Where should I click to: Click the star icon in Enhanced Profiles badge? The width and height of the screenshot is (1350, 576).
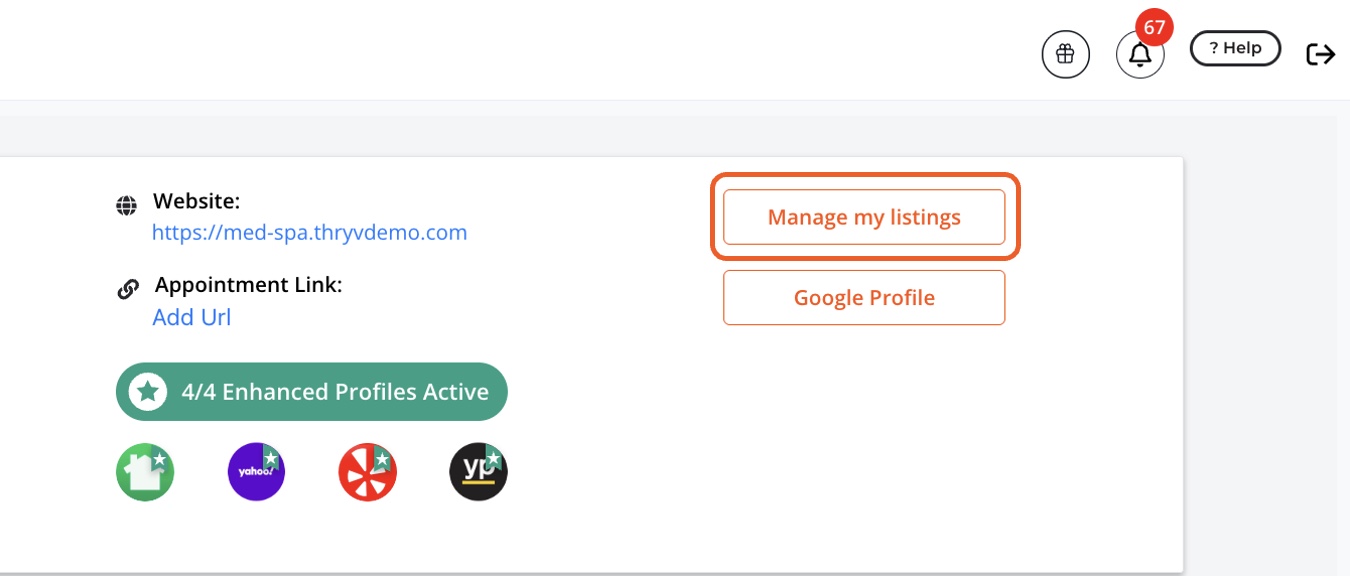[148, 392]
